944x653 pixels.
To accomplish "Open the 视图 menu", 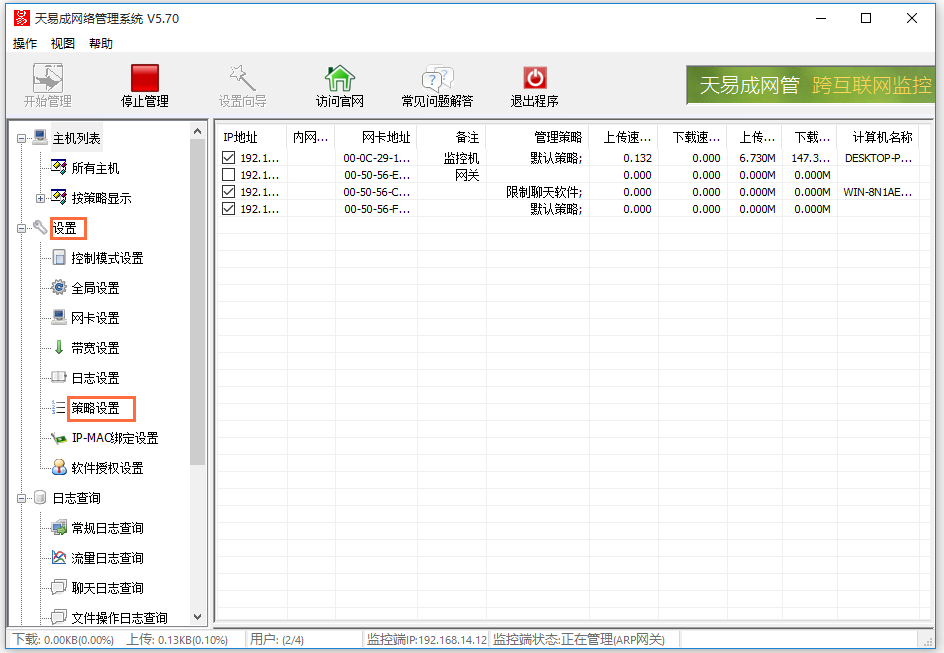I will click(63, 43).
